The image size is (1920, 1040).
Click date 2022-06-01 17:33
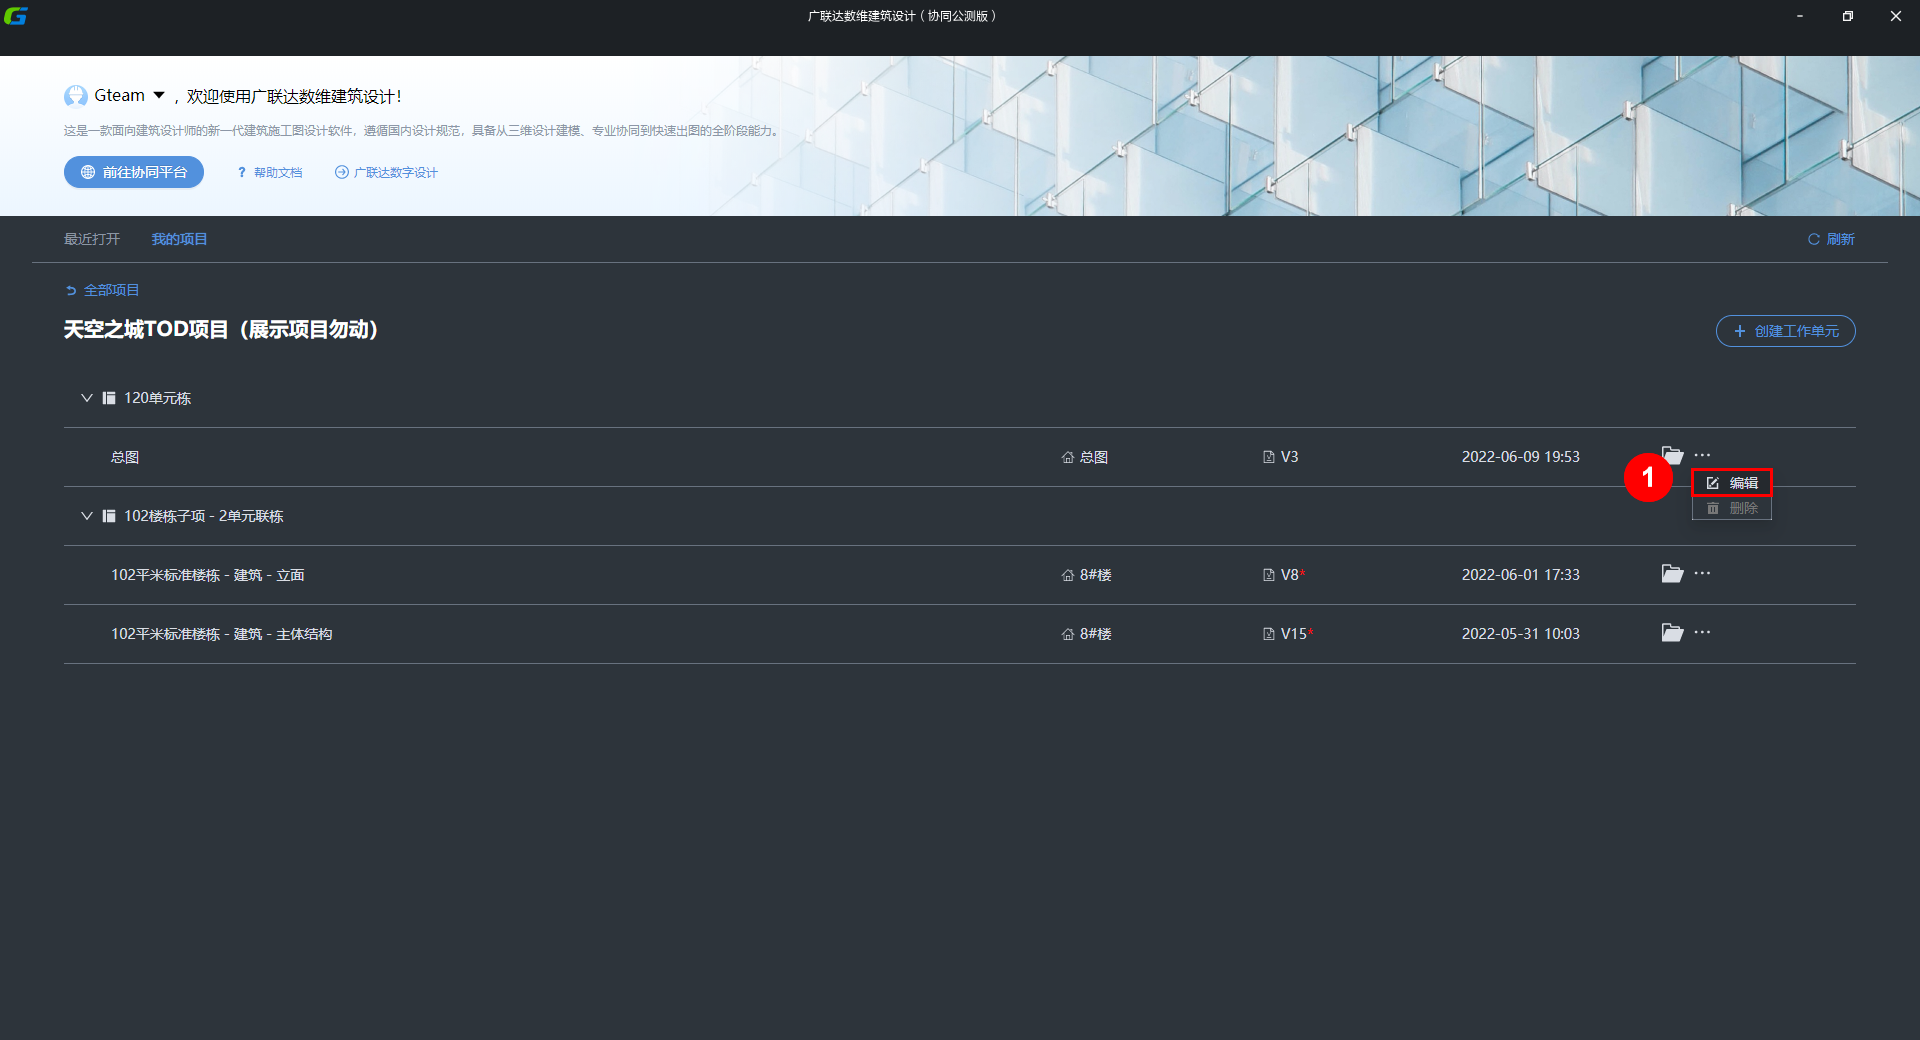[1521, 575]
